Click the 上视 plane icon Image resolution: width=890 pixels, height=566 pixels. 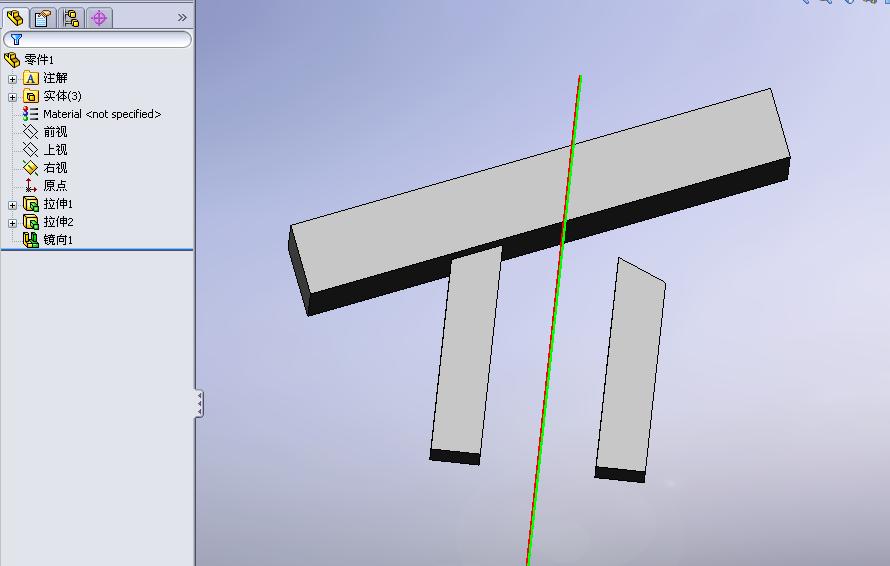coord(30,150)
